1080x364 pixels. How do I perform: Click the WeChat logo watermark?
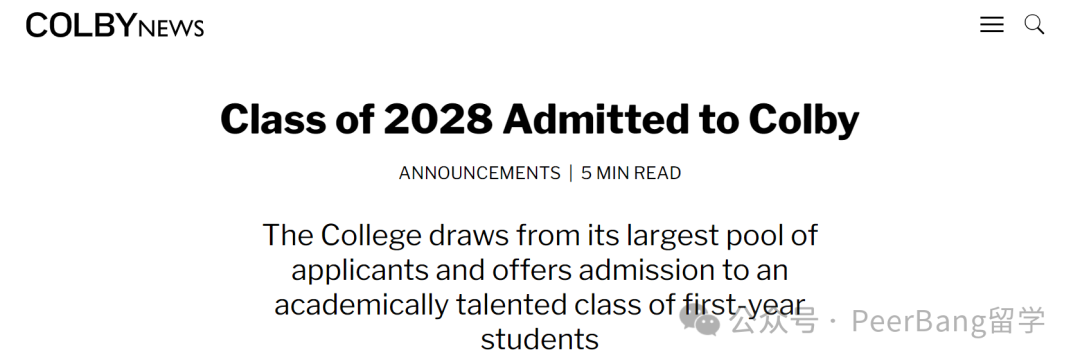(700, 321)
